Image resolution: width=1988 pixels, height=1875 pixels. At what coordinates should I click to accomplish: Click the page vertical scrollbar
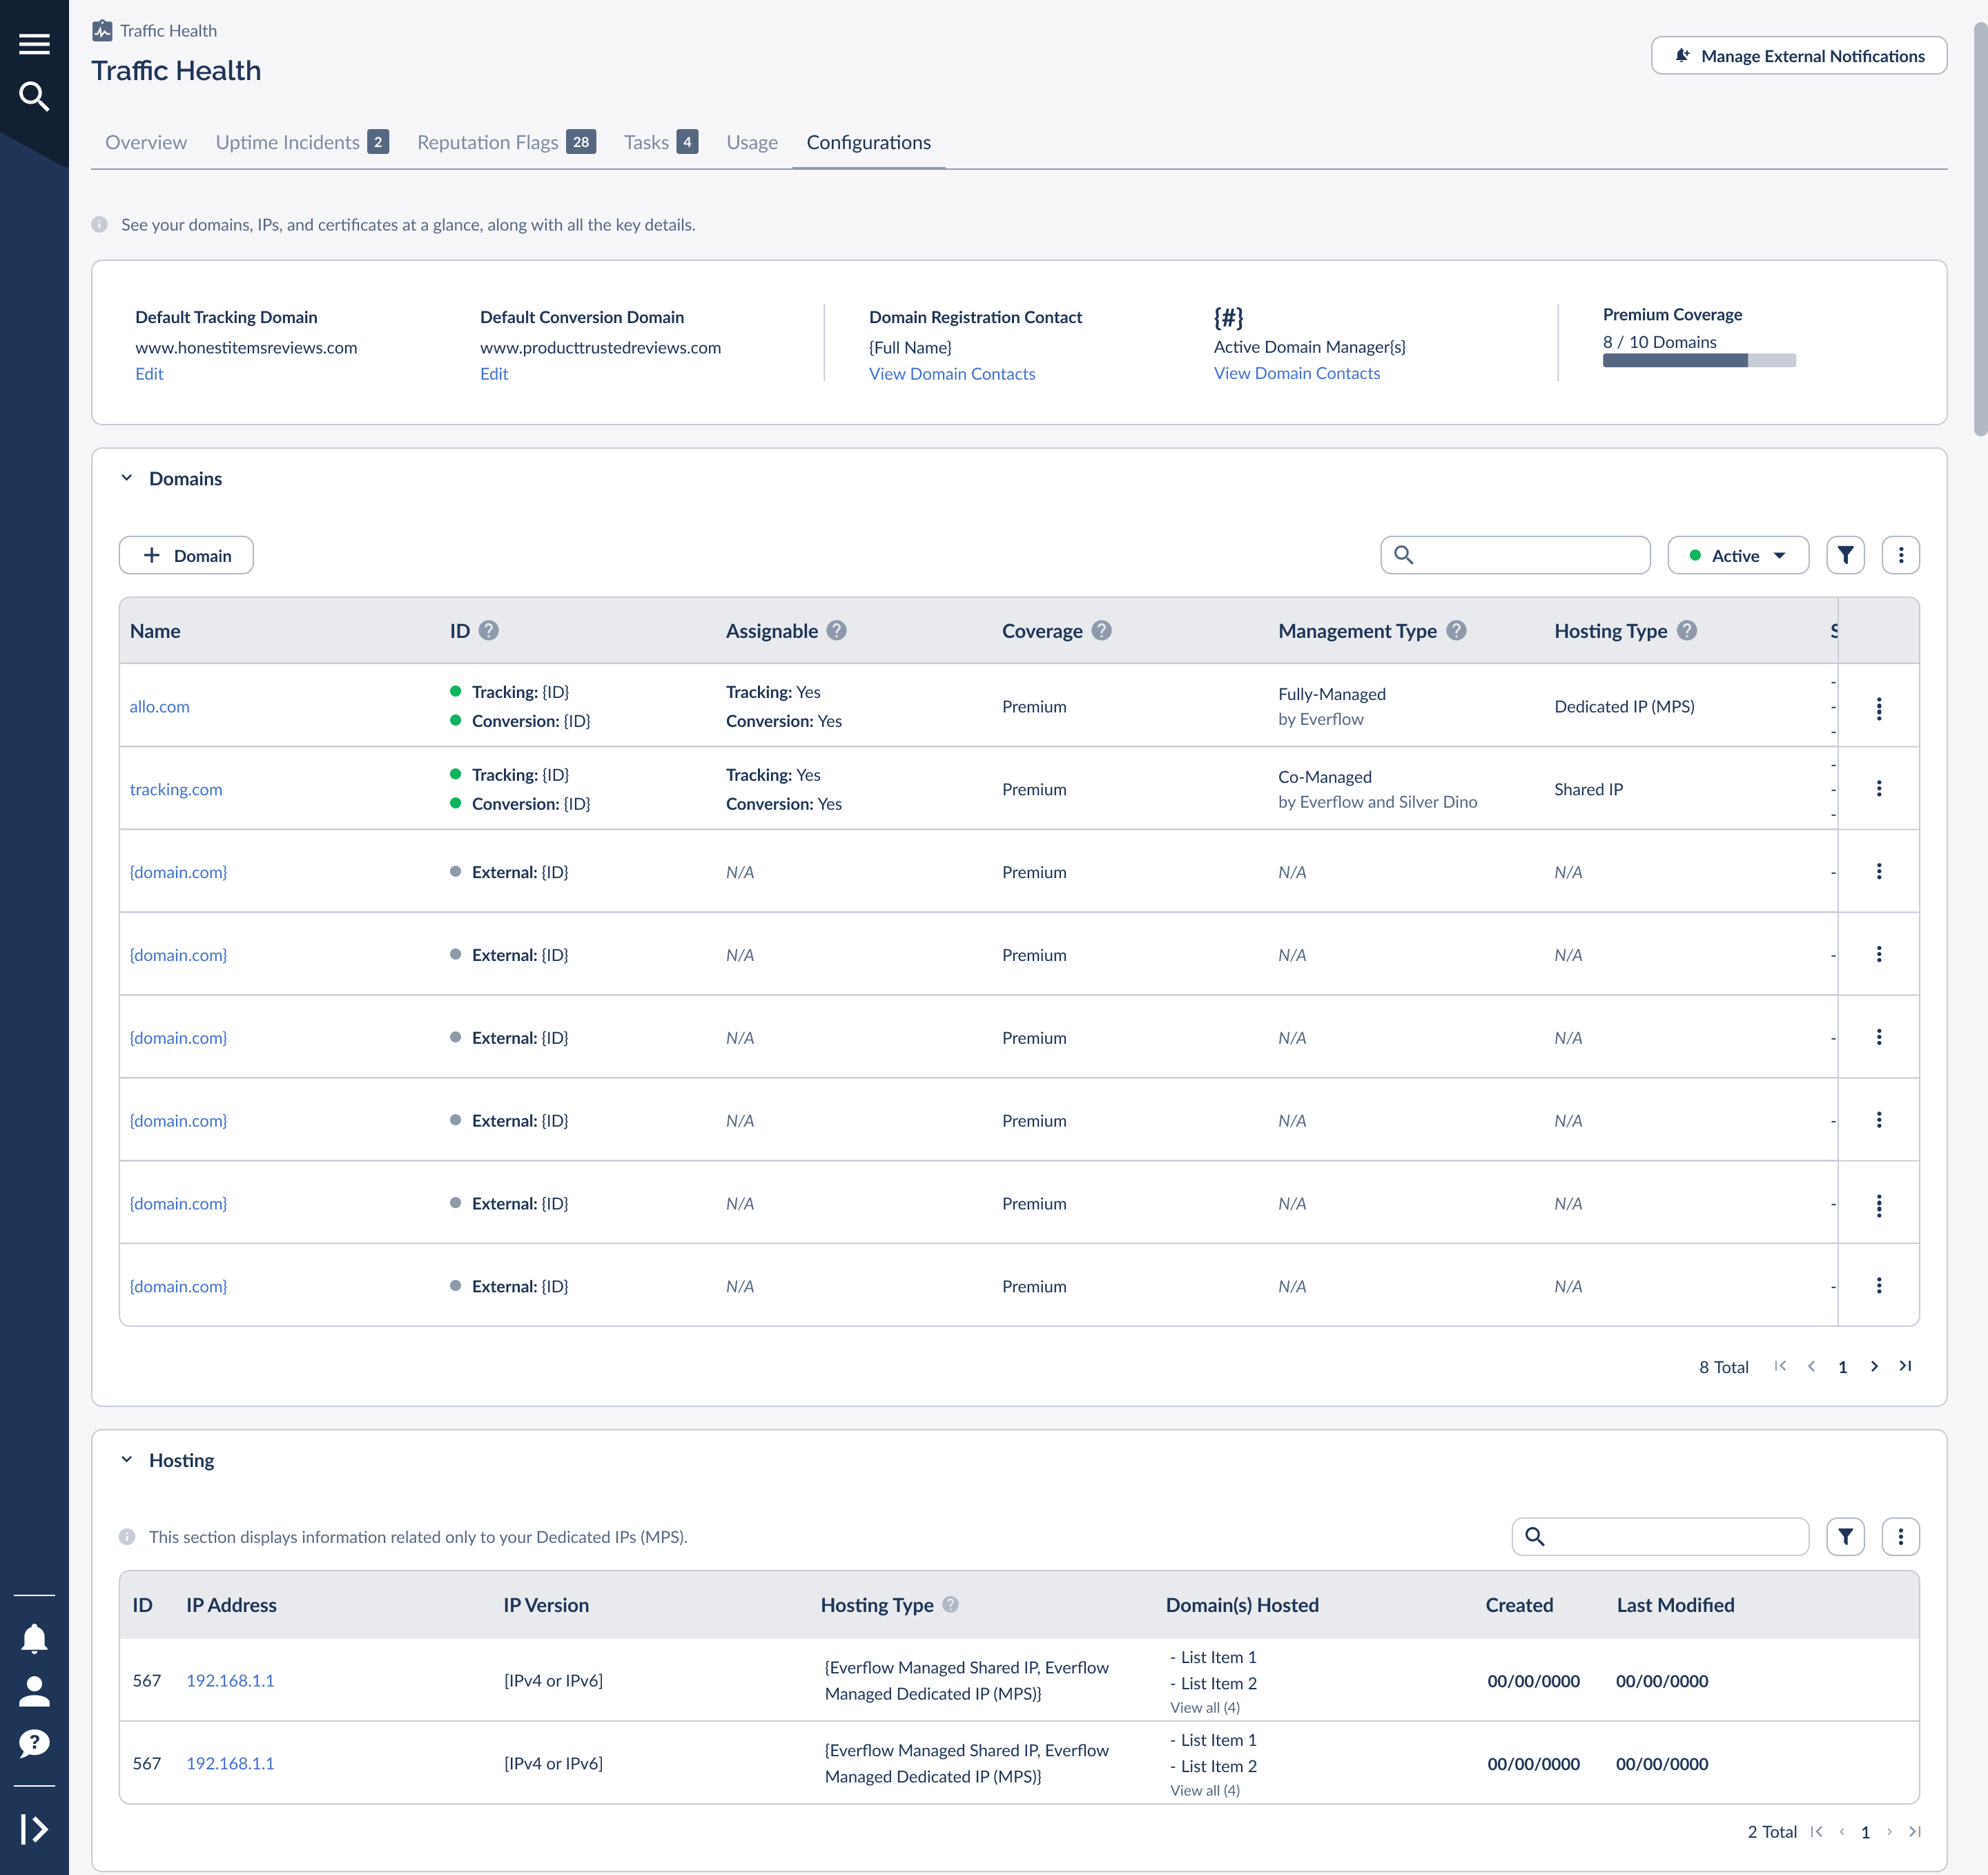1980,230
